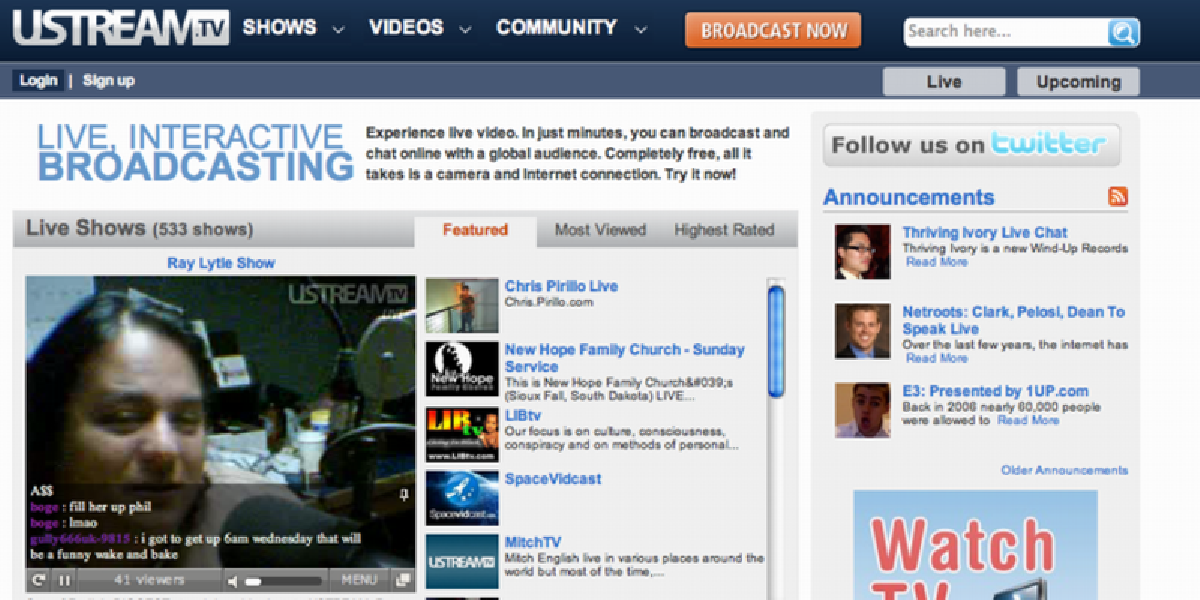Click Read More under Thriving Ivory

point(937,262)
